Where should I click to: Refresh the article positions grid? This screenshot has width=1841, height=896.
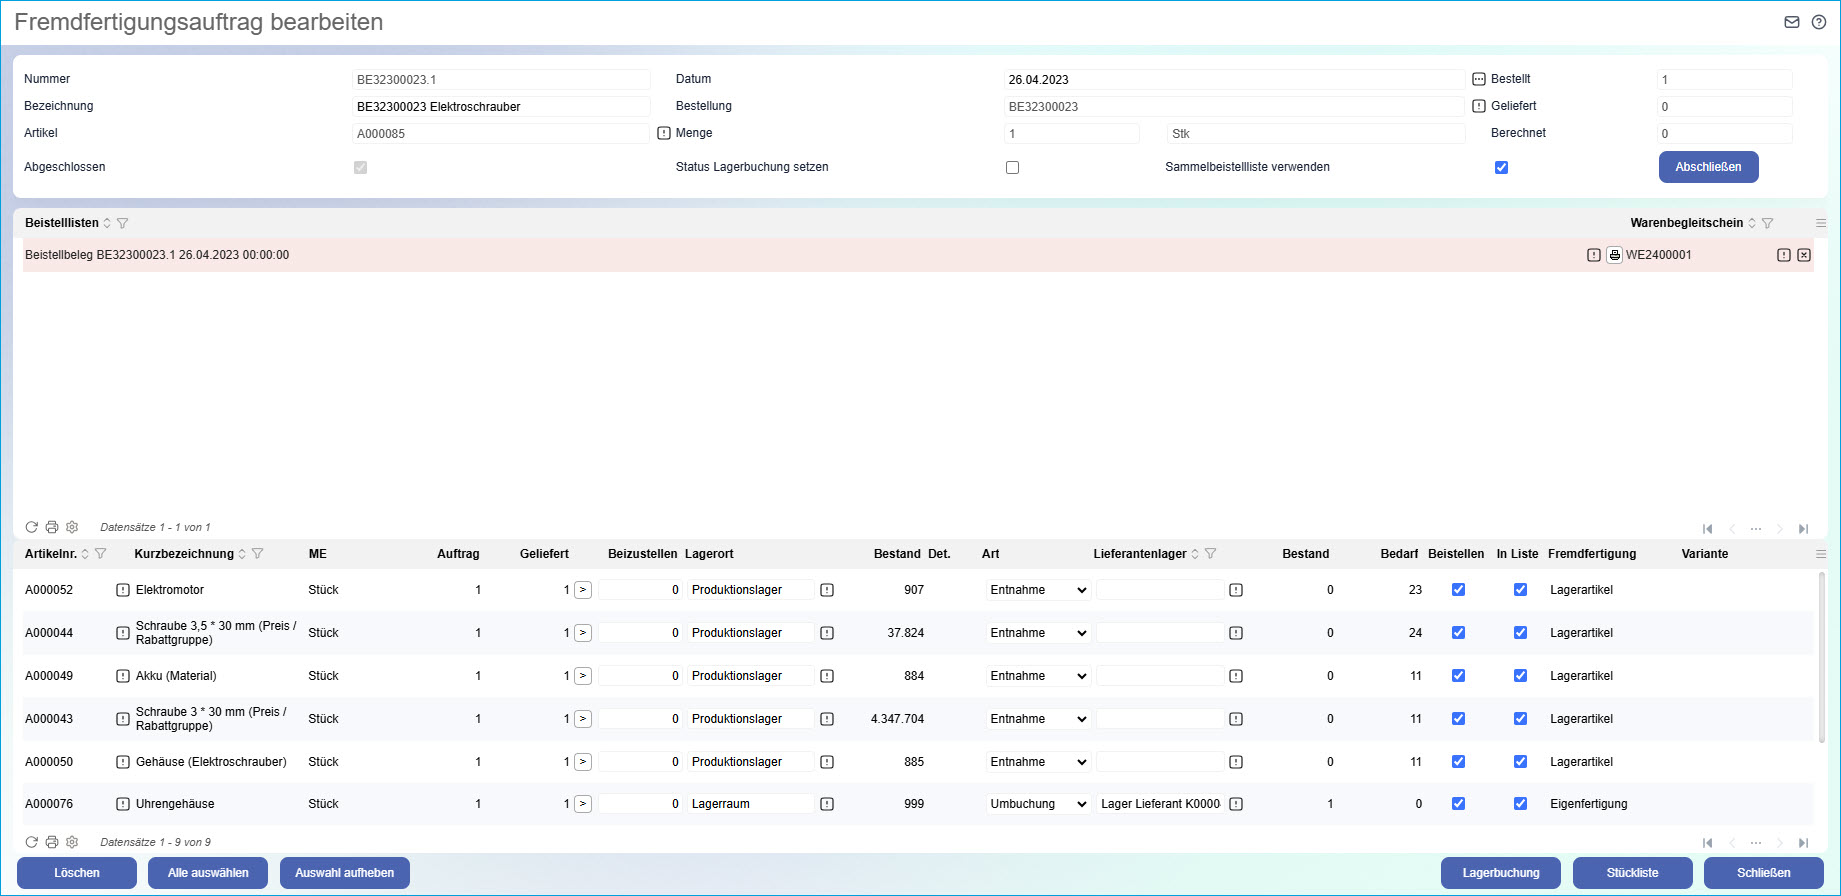32,842
